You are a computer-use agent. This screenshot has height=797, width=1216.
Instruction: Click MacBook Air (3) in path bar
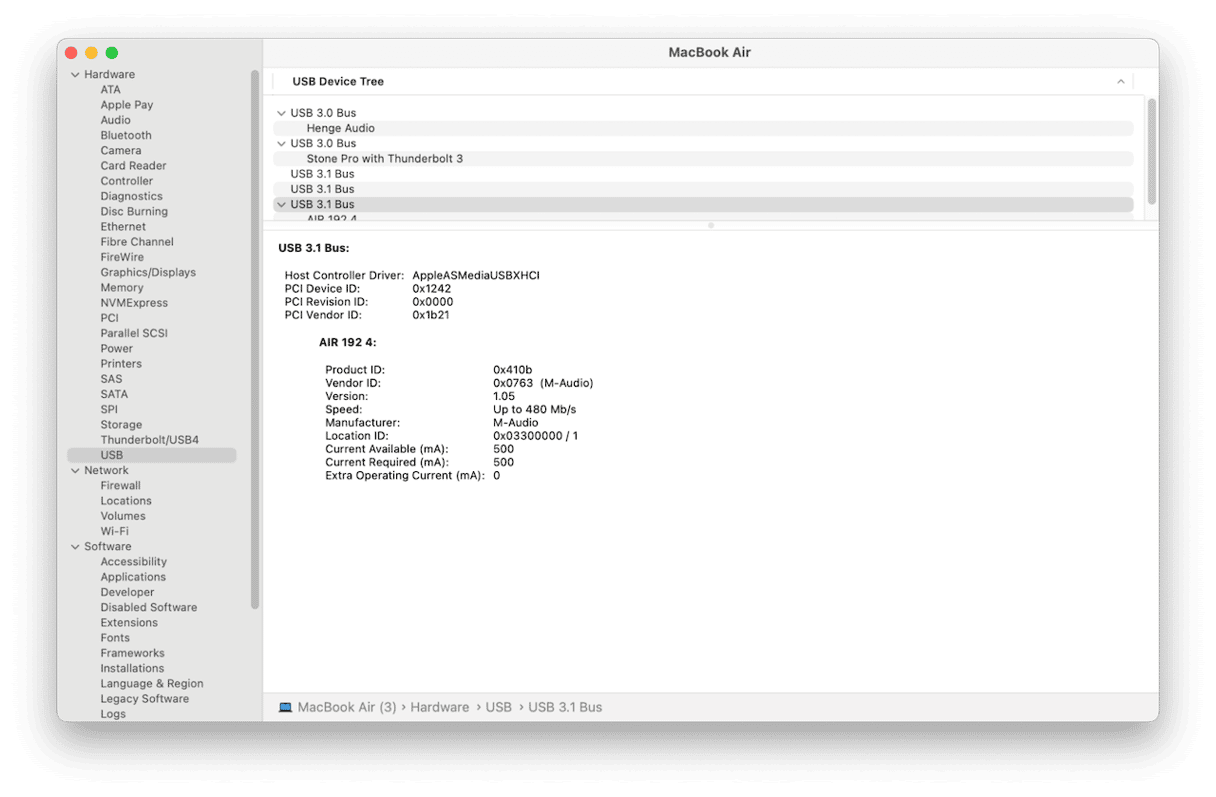coord(347,707)
